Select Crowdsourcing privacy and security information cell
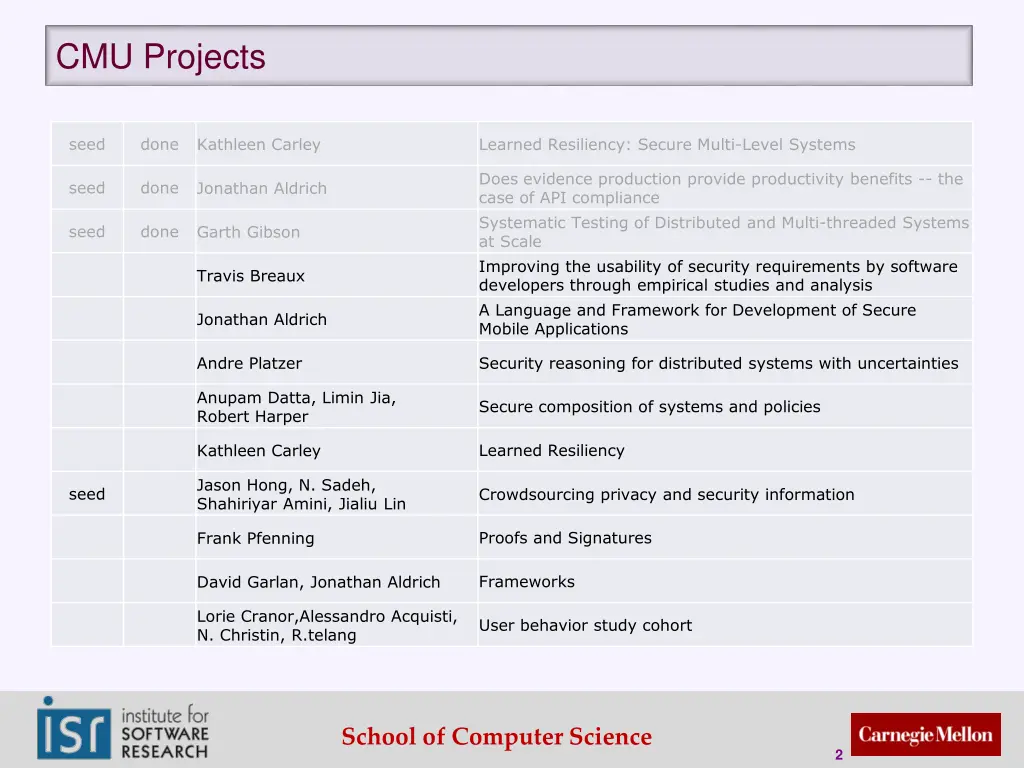Viewport: 1024px width, 768px height. (666, 494)
